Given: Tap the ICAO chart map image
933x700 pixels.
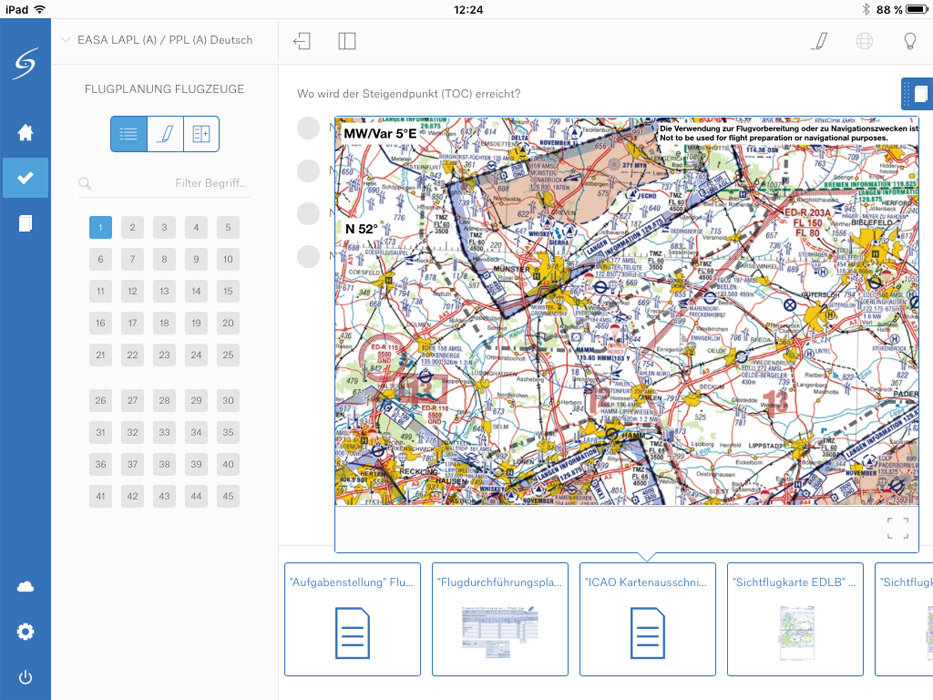Looking at the screenshot, I should tap(627, 311).
